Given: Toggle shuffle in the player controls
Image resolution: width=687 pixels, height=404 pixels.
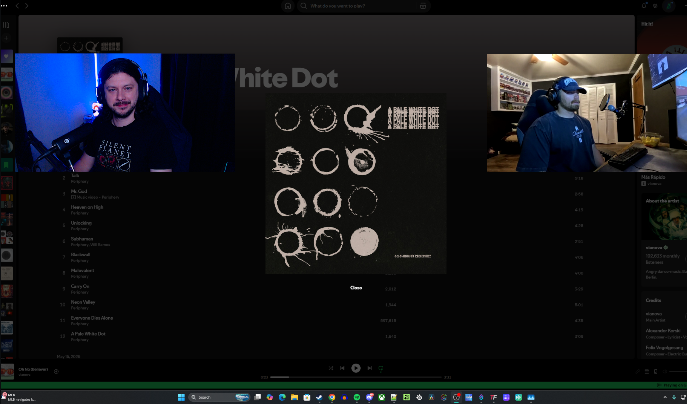Looking at the screenshot, I should point(331,368).
